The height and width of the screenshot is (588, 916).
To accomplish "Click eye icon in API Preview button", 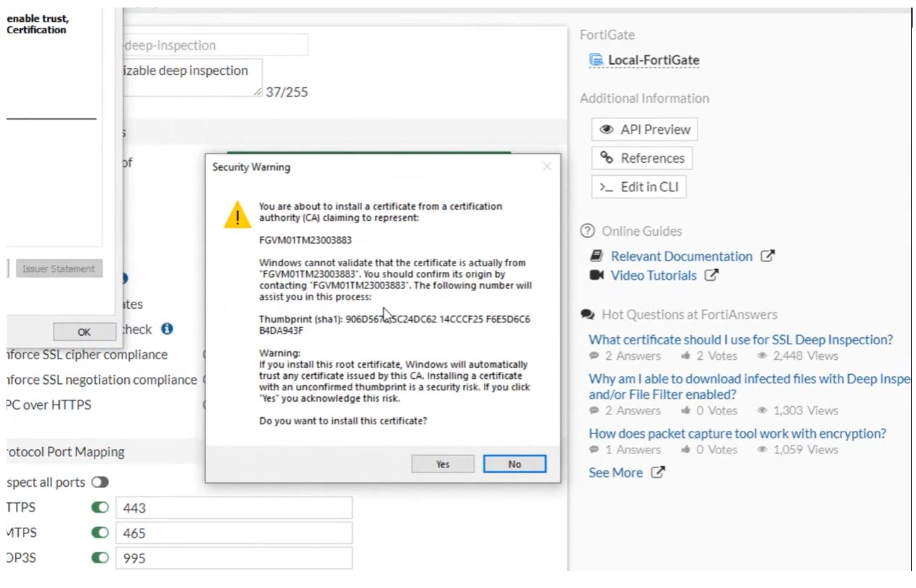I will coord(607,130).
